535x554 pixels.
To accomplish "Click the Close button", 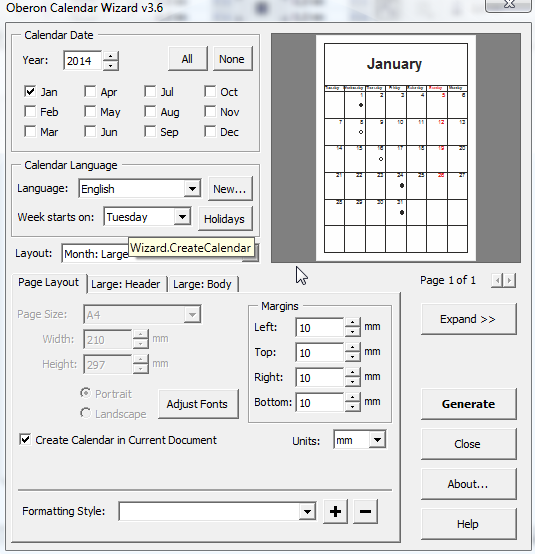I will pos(468,444).
